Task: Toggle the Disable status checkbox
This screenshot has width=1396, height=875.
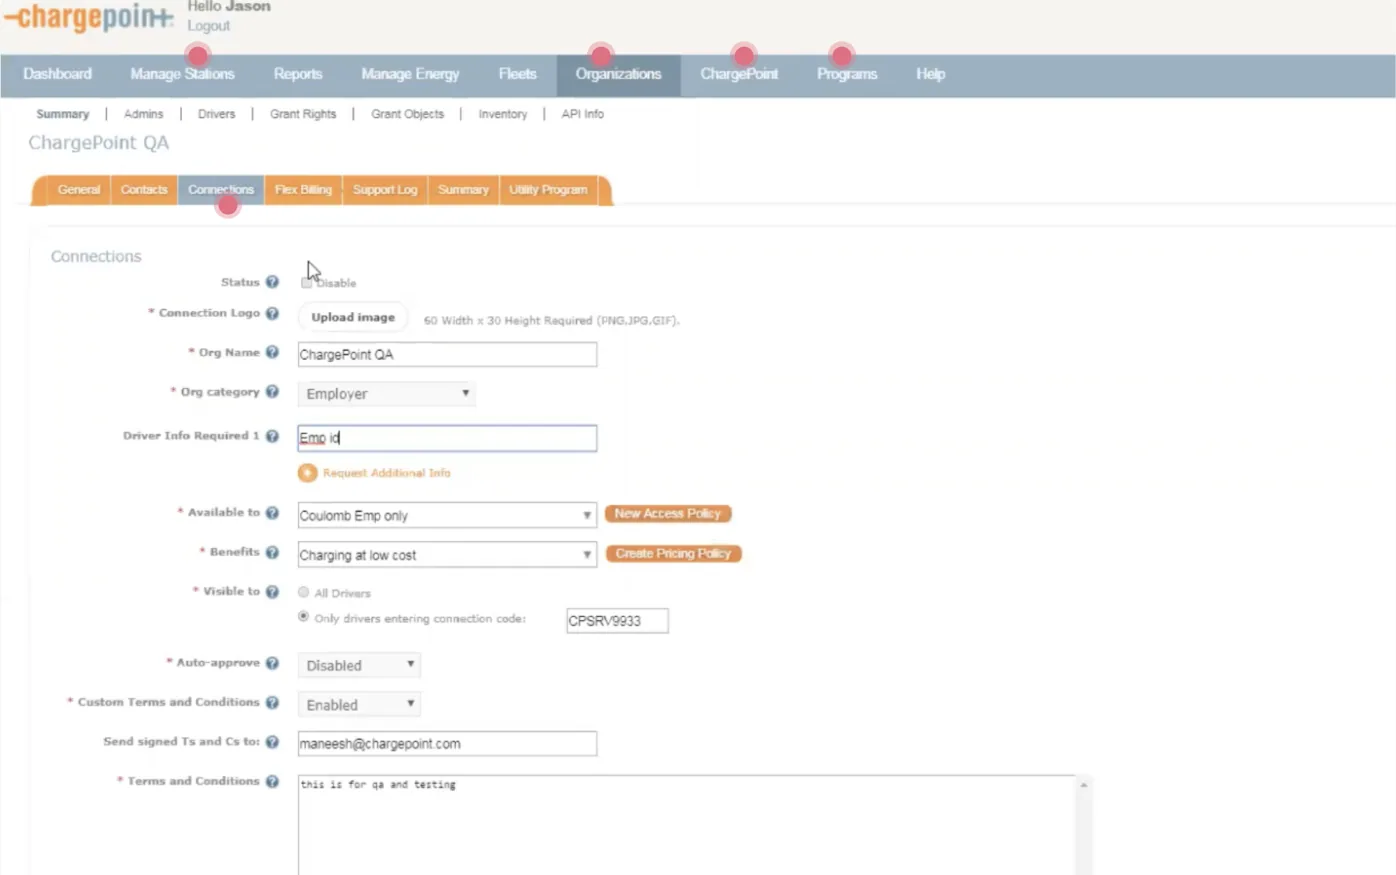Action: point(306,283)
